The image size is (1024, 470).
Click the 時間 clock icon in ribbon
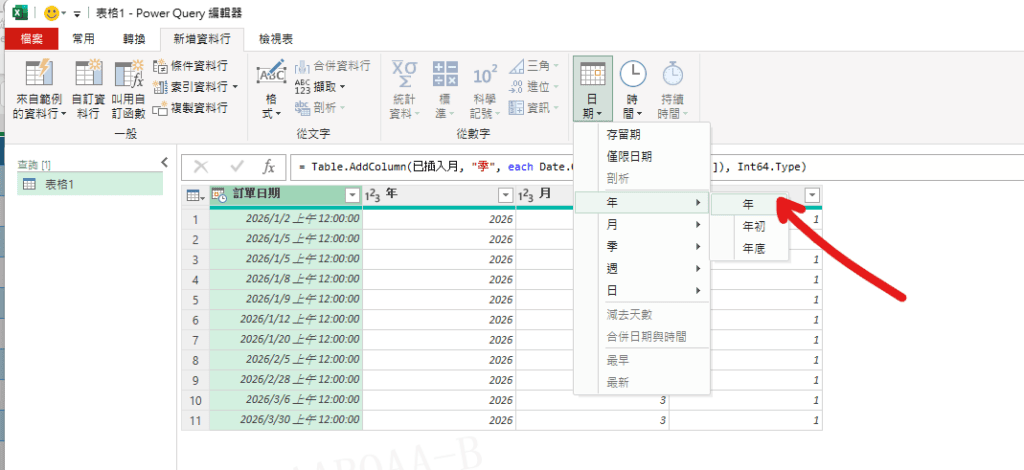click(x=633, y=76)
